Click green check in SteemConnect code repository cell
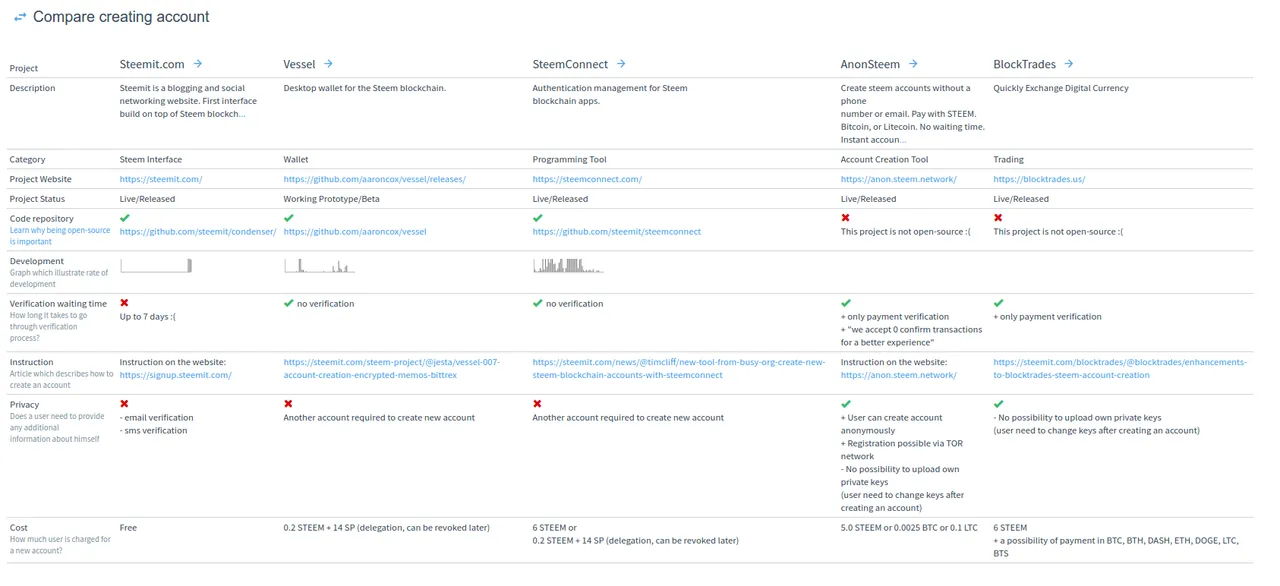 [538, 217]
